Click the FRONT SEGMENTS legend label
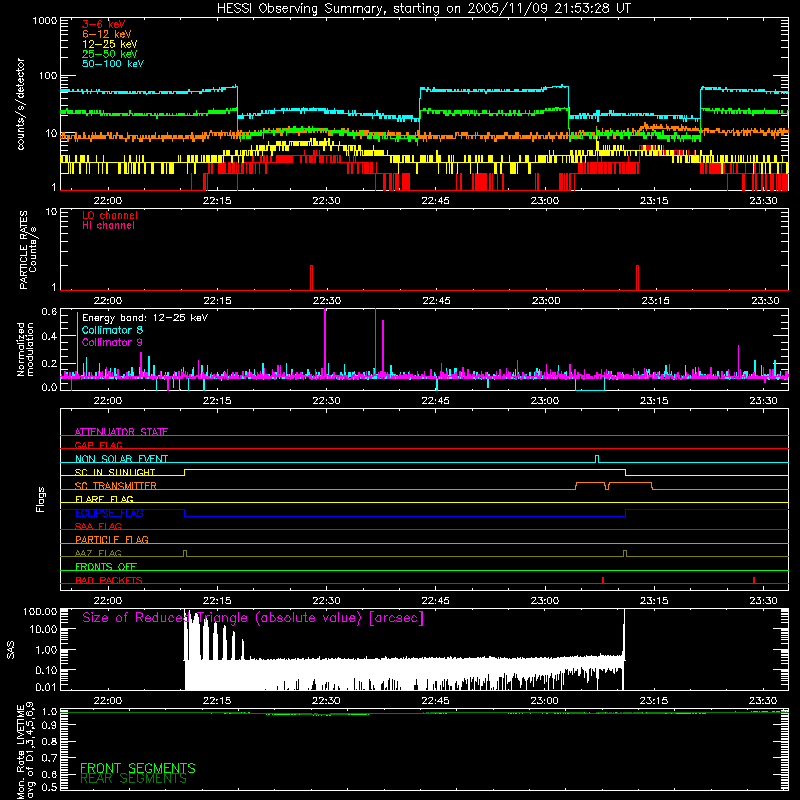The height and width of the screenshot is (800, 800). click(138, 768)
